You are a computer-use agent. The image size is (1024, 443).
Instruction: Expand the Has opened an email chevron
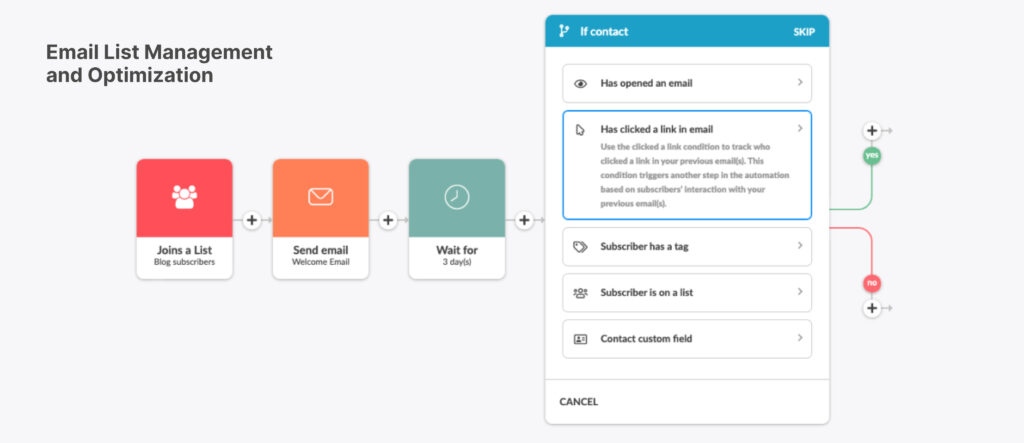800,82
